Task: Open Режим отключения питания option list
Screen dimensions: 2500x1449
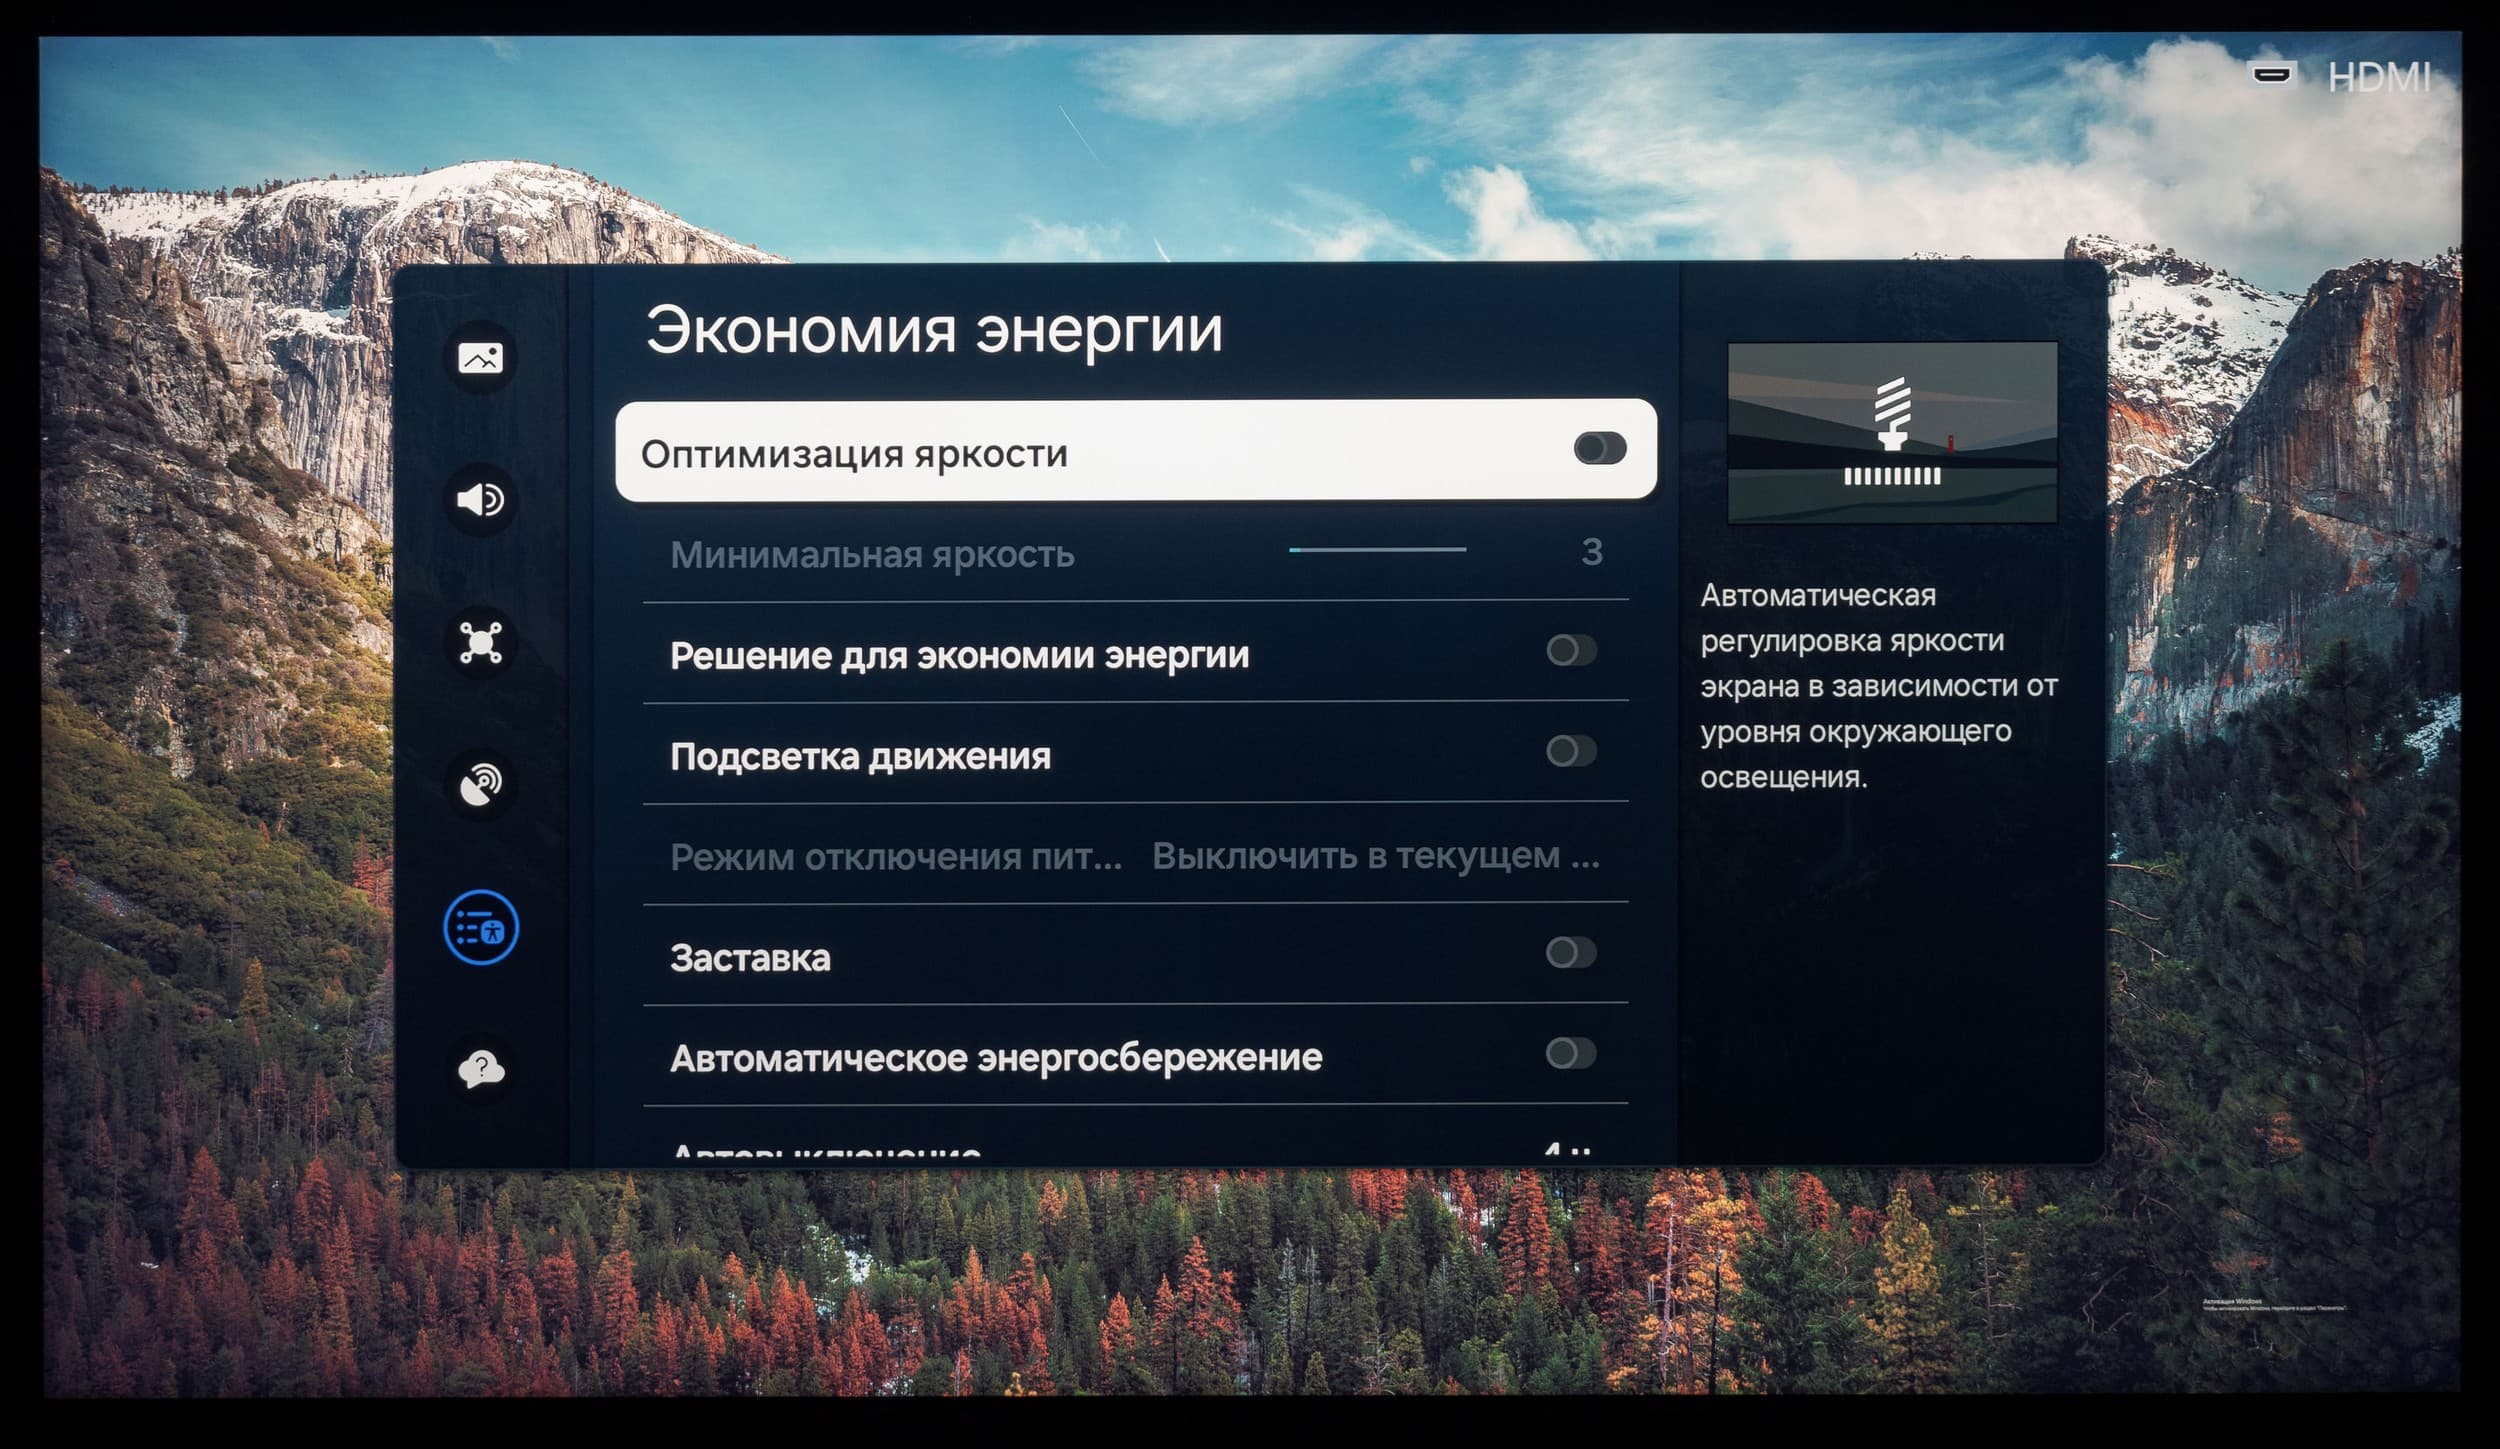Action: (895, 857)
